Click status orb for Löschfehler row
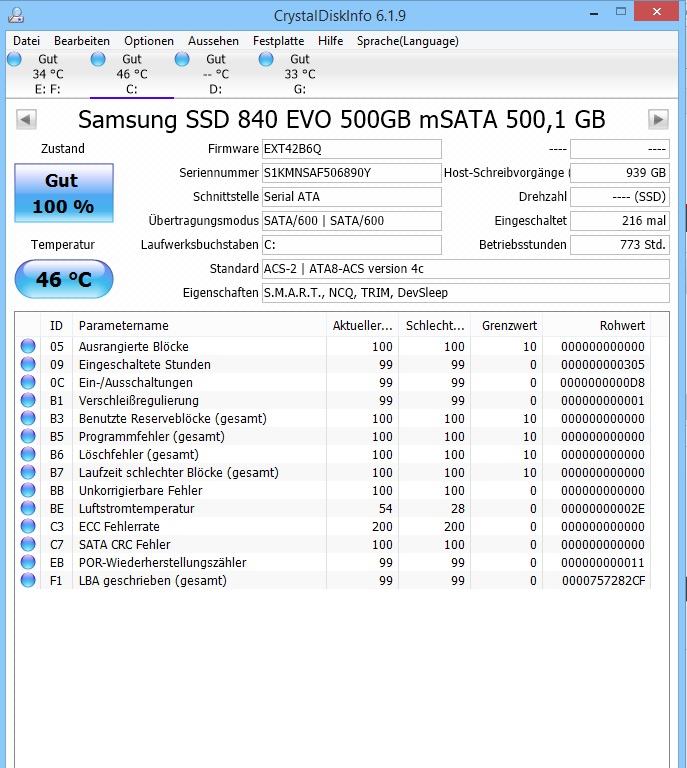Screen dimensions: 687x768 click(x=28, y=454)
